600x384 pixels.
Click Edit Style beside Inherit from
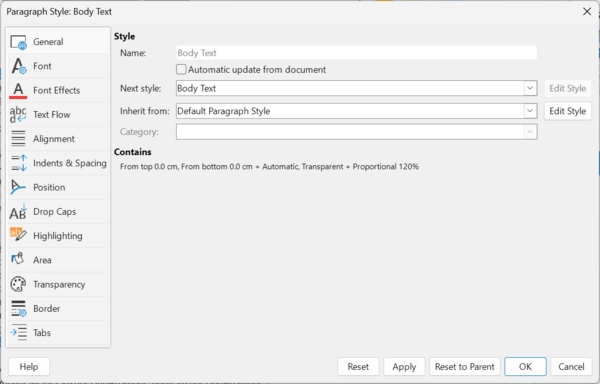pyautogui.click(x=568, y=111)
